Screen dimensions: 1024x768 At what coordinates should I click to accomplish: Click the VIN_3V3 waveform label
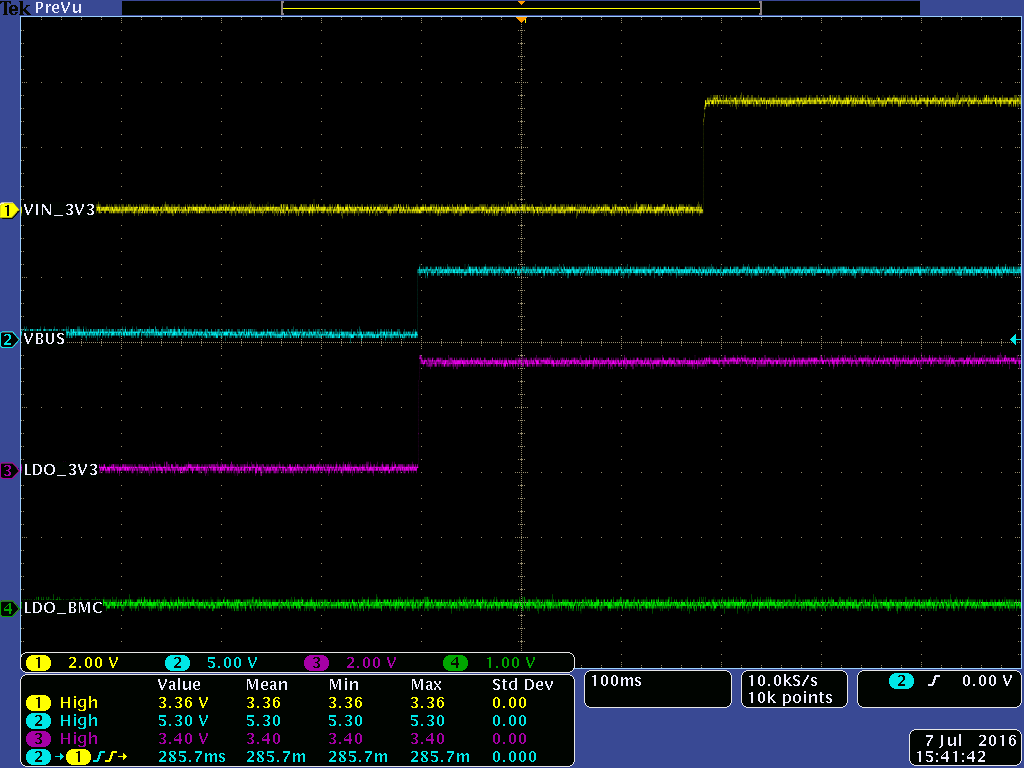tap(59, 210)
